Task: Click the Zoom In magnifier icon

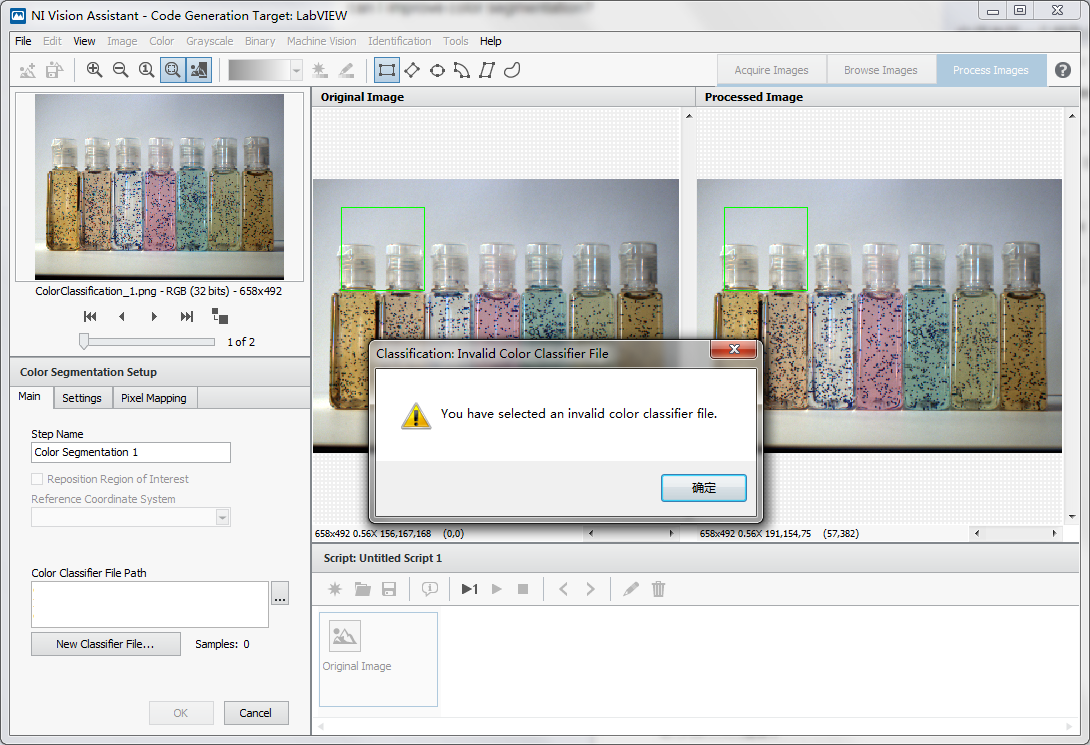Action: [94, 70]
